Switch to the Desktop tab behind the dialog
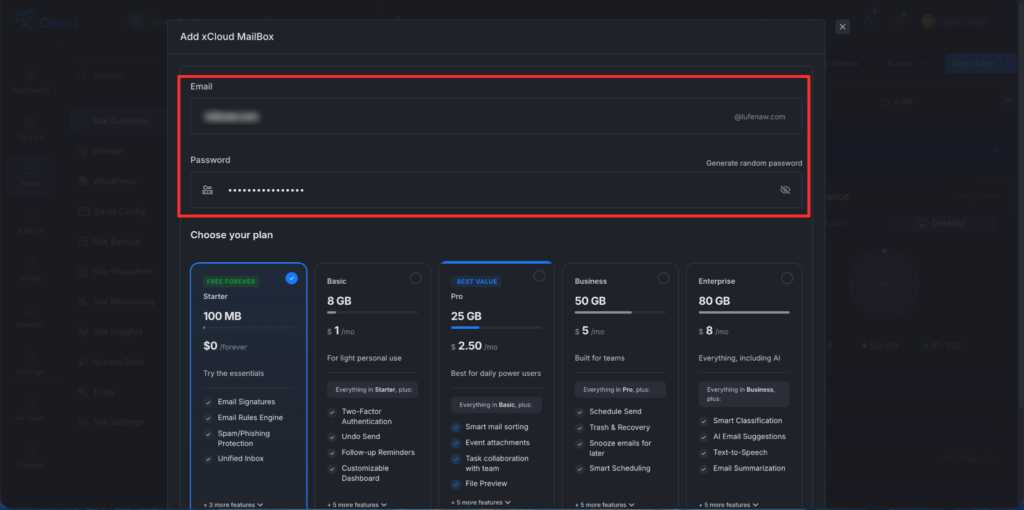This screenshot has width=1024, height=510. click(941, 223)
